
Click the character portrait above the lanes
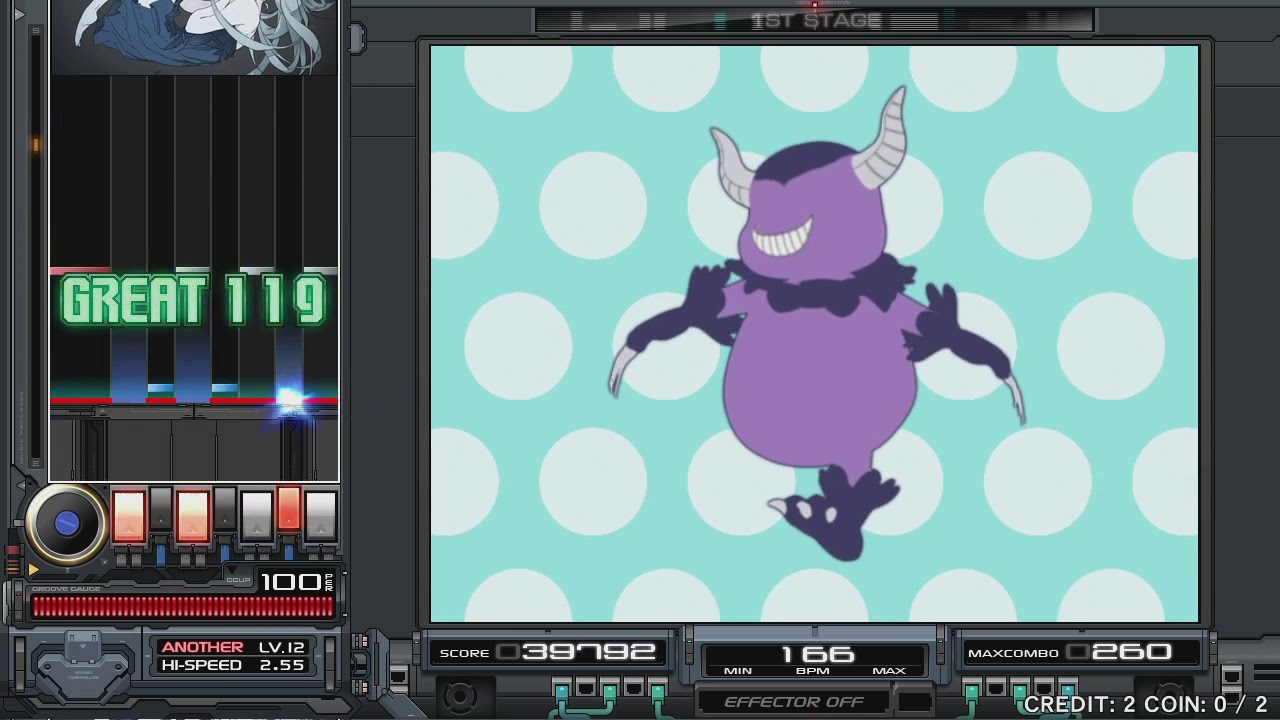tap(194, 37)
